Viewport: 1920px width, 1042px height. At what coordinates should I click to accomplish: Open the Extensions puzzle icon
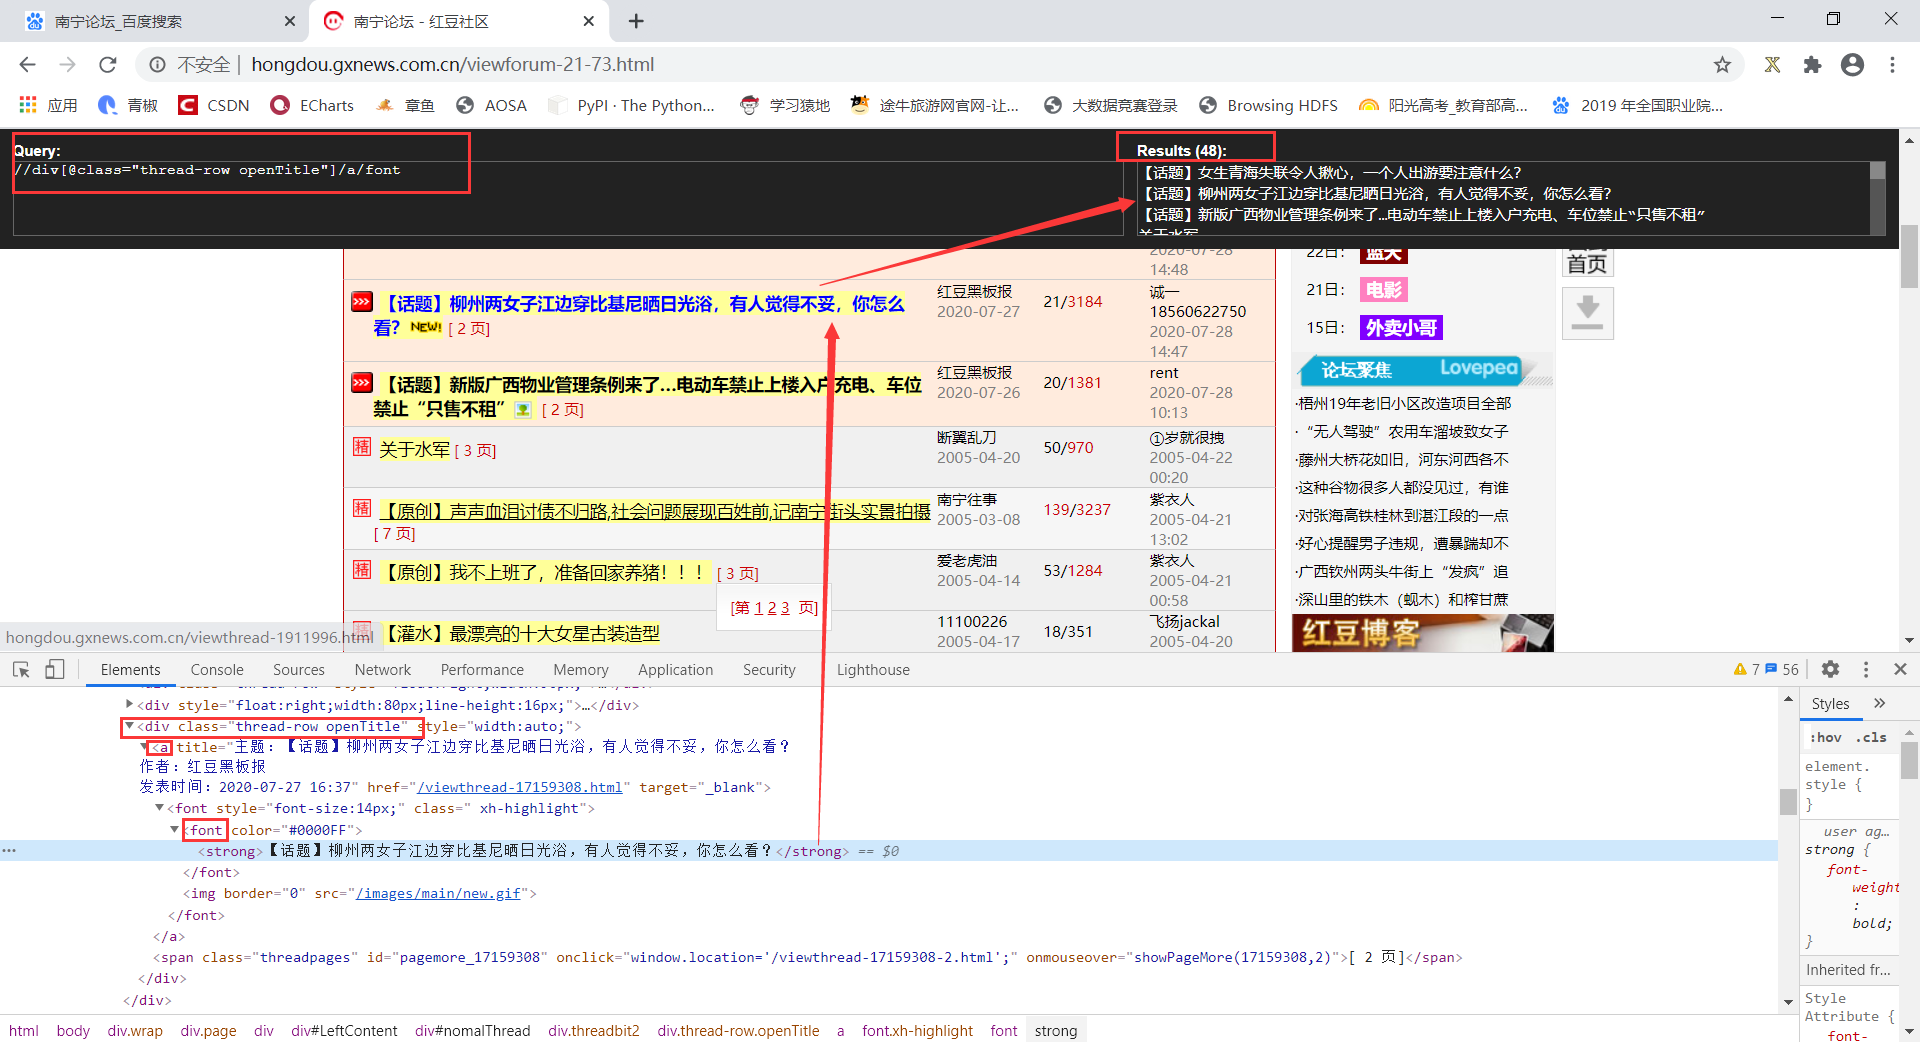(1812, 65)
